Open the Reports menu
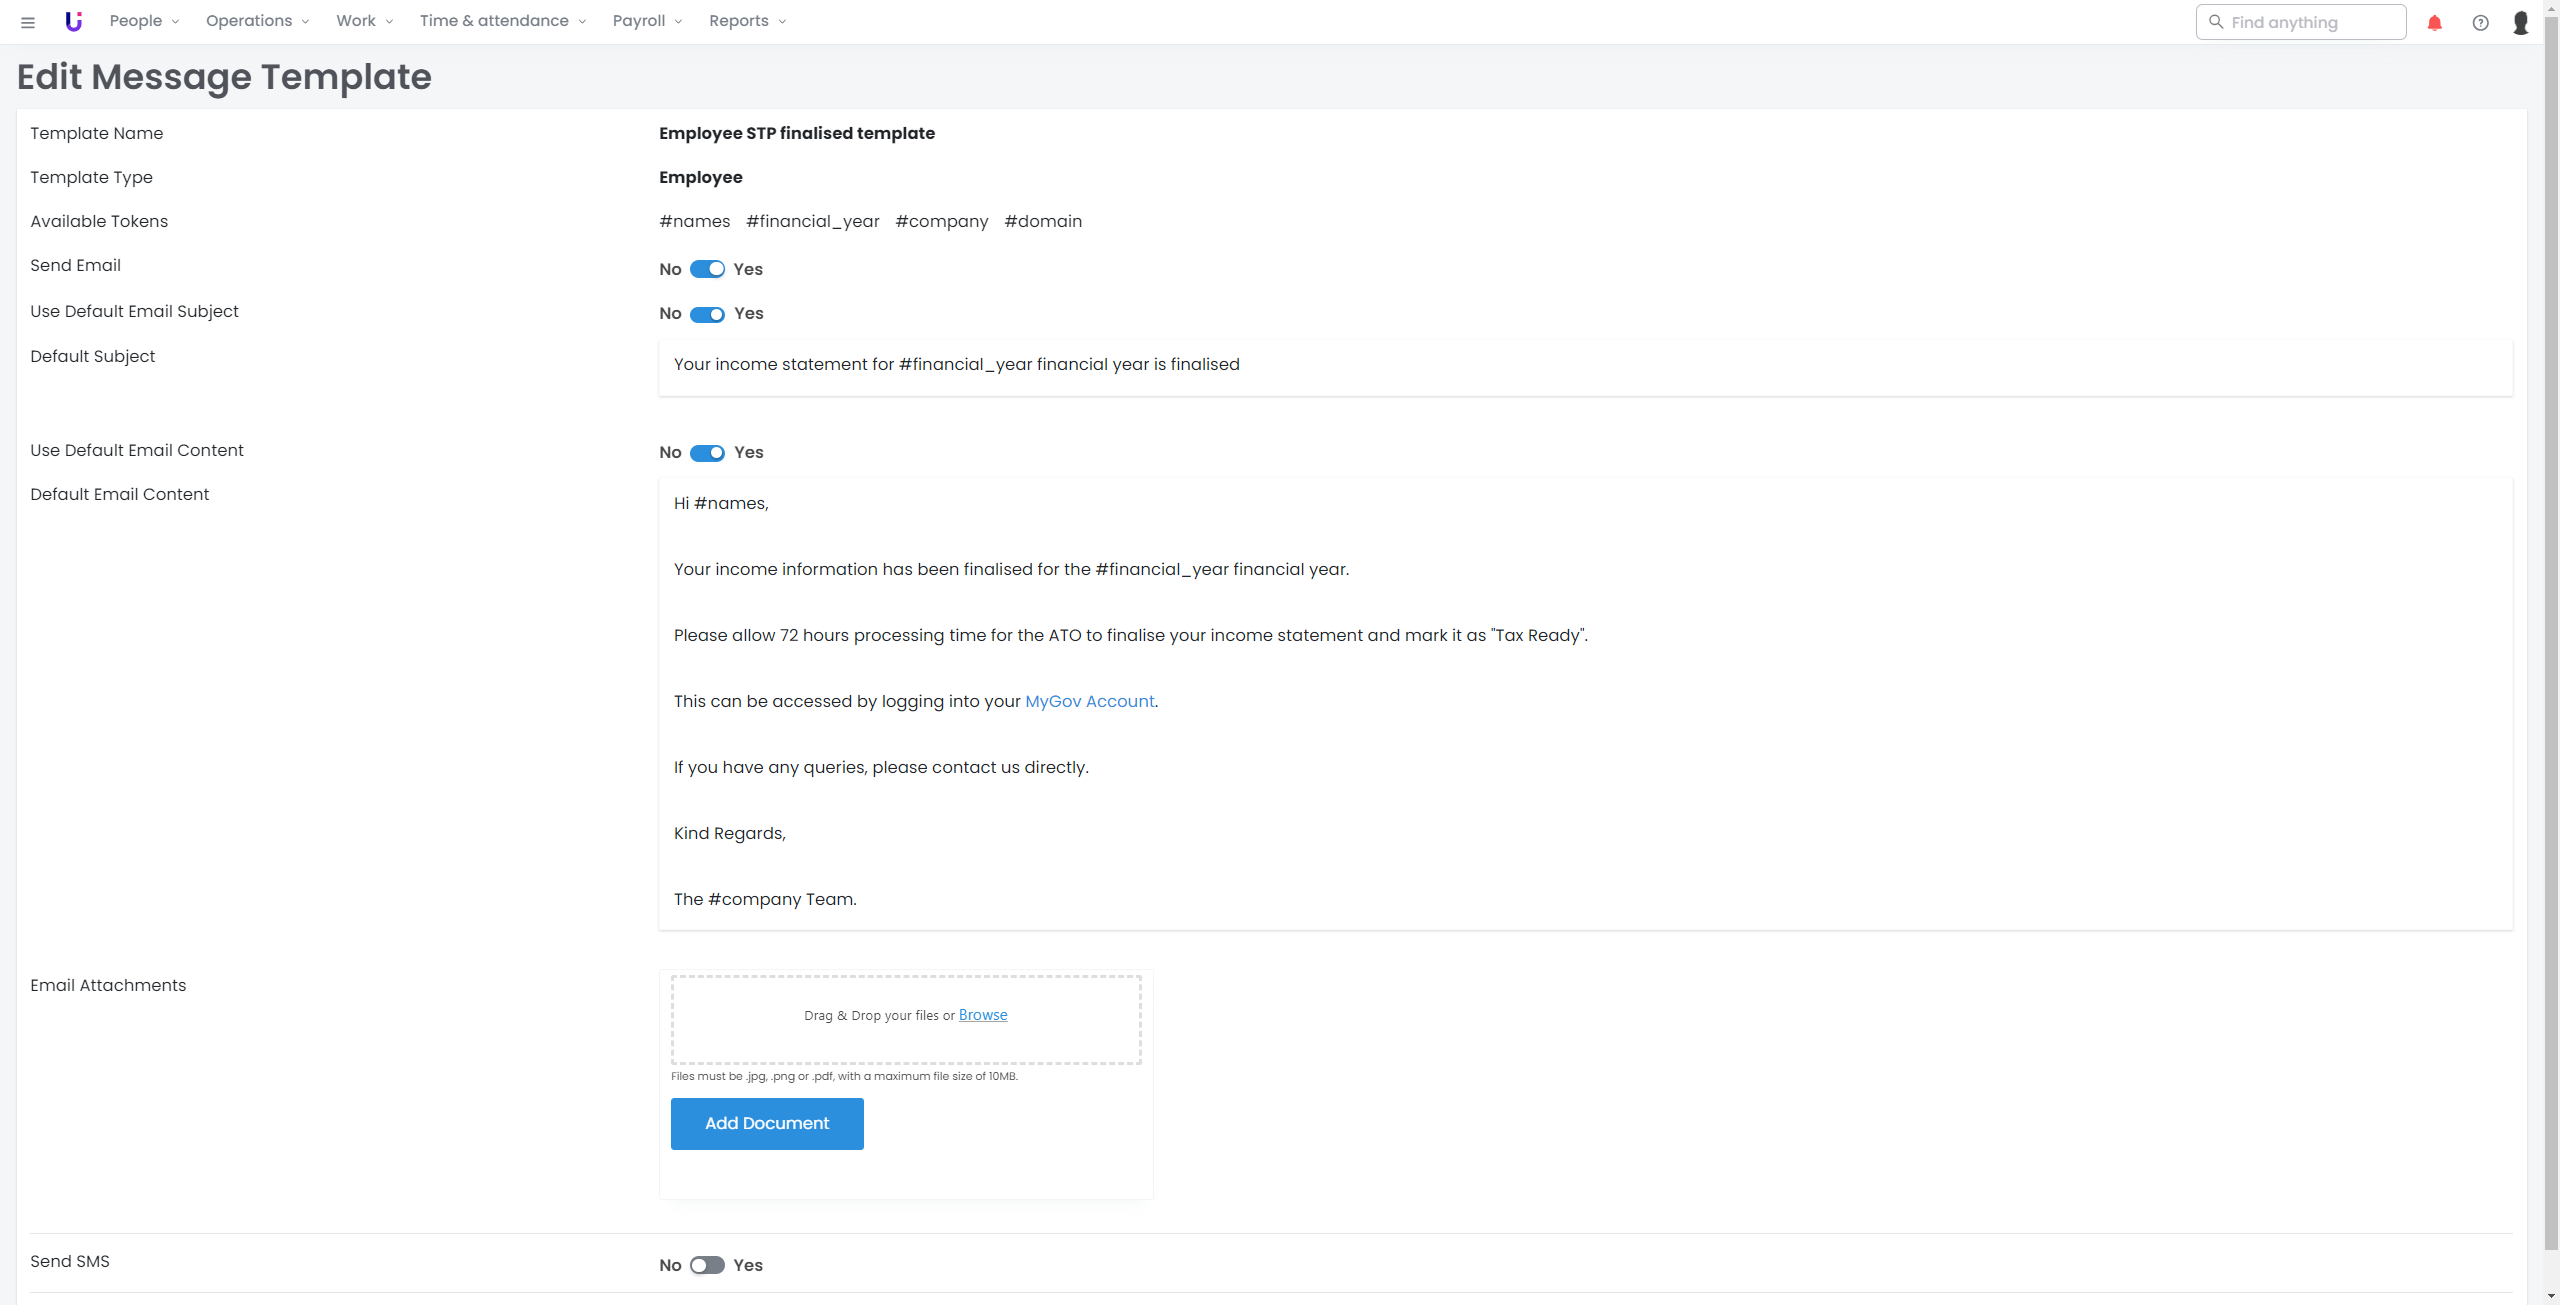This screenshot has width=2560, height=1305. [x=747, y=21]
